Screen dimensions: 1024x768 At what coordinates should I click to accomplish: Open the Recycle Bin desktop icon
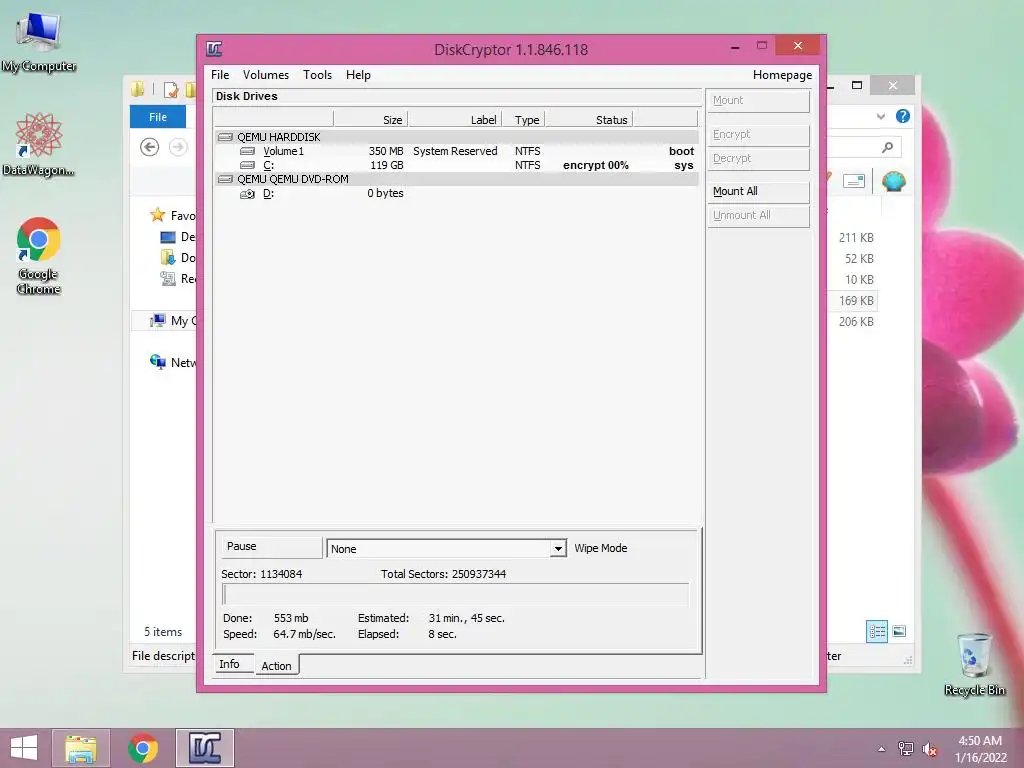click(974, 664)
